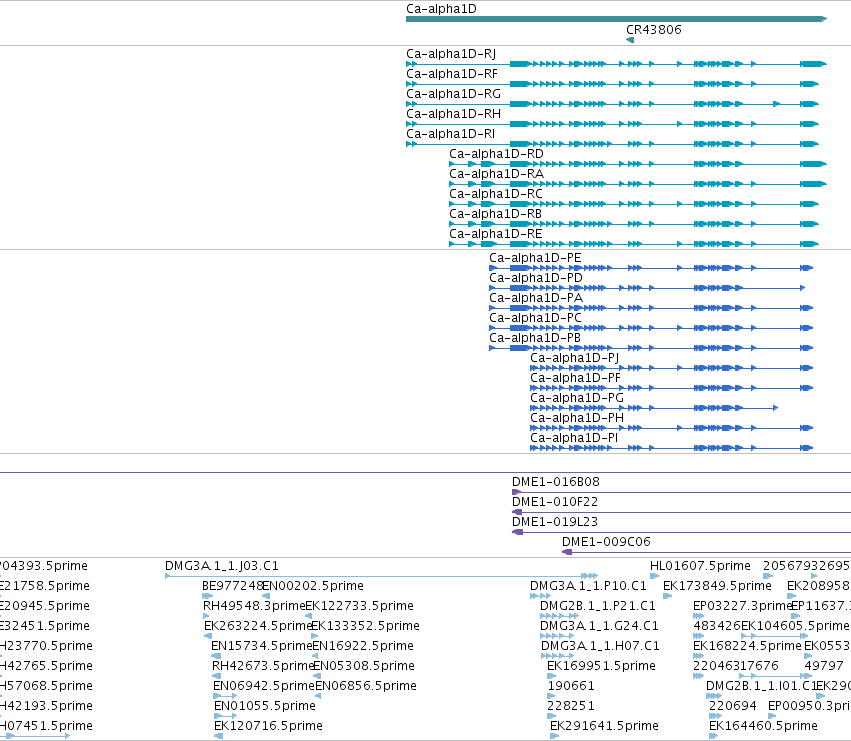This screenshot has height=741, width=851.
Task: Select the EK164460.5prime EST label
Action: click(763, 726)
